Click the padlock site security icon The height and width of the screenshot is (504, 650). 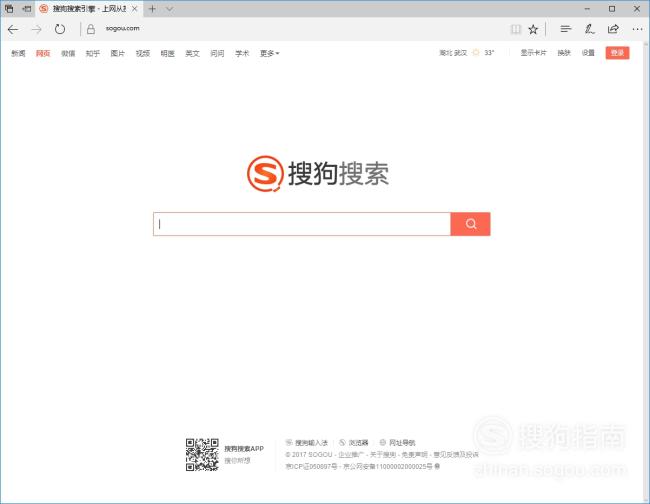point(91,29)
